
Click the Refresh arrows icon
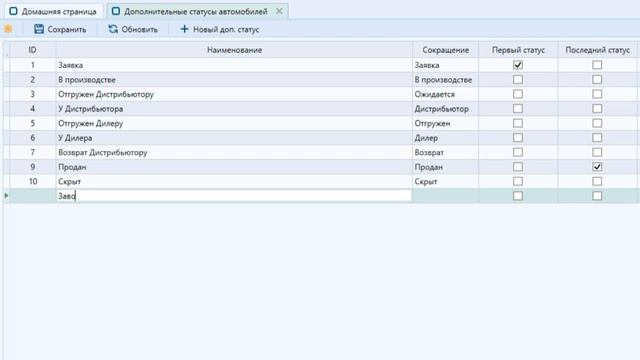pos(113,29)
